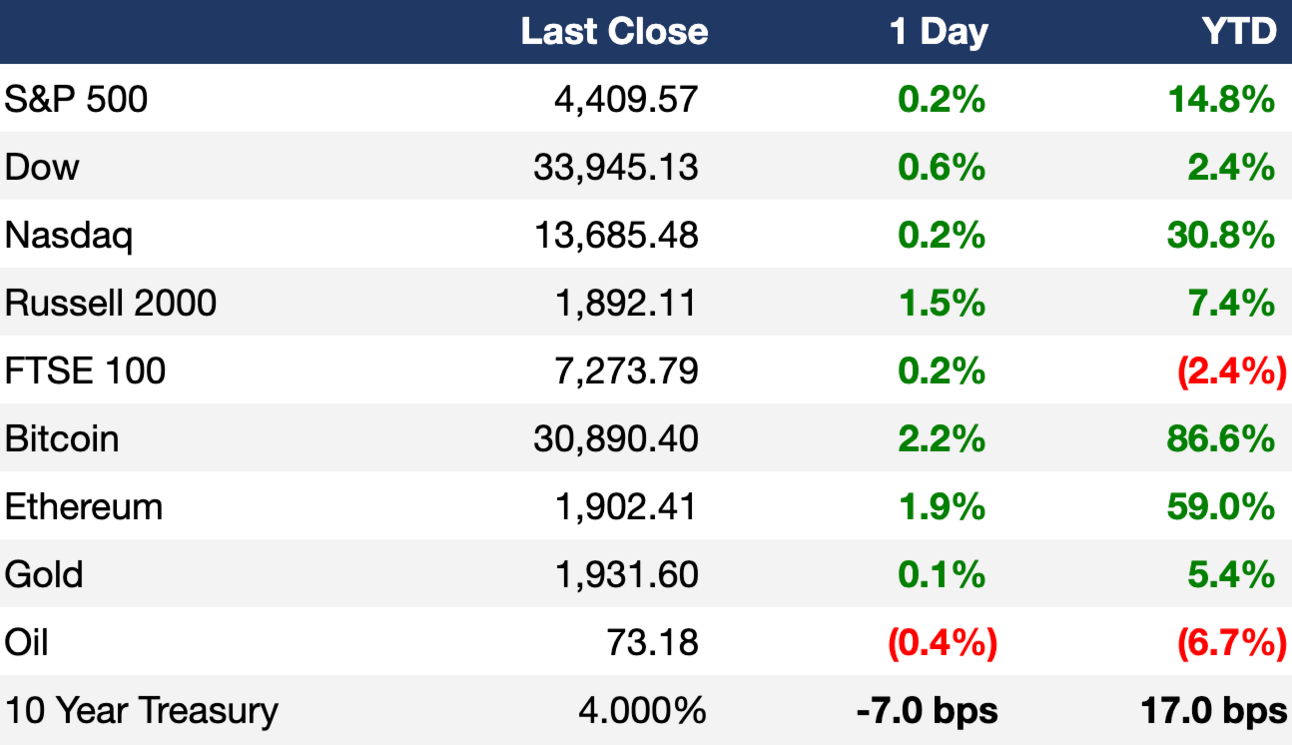Select the Bitcoin row label

coord(61,438)
